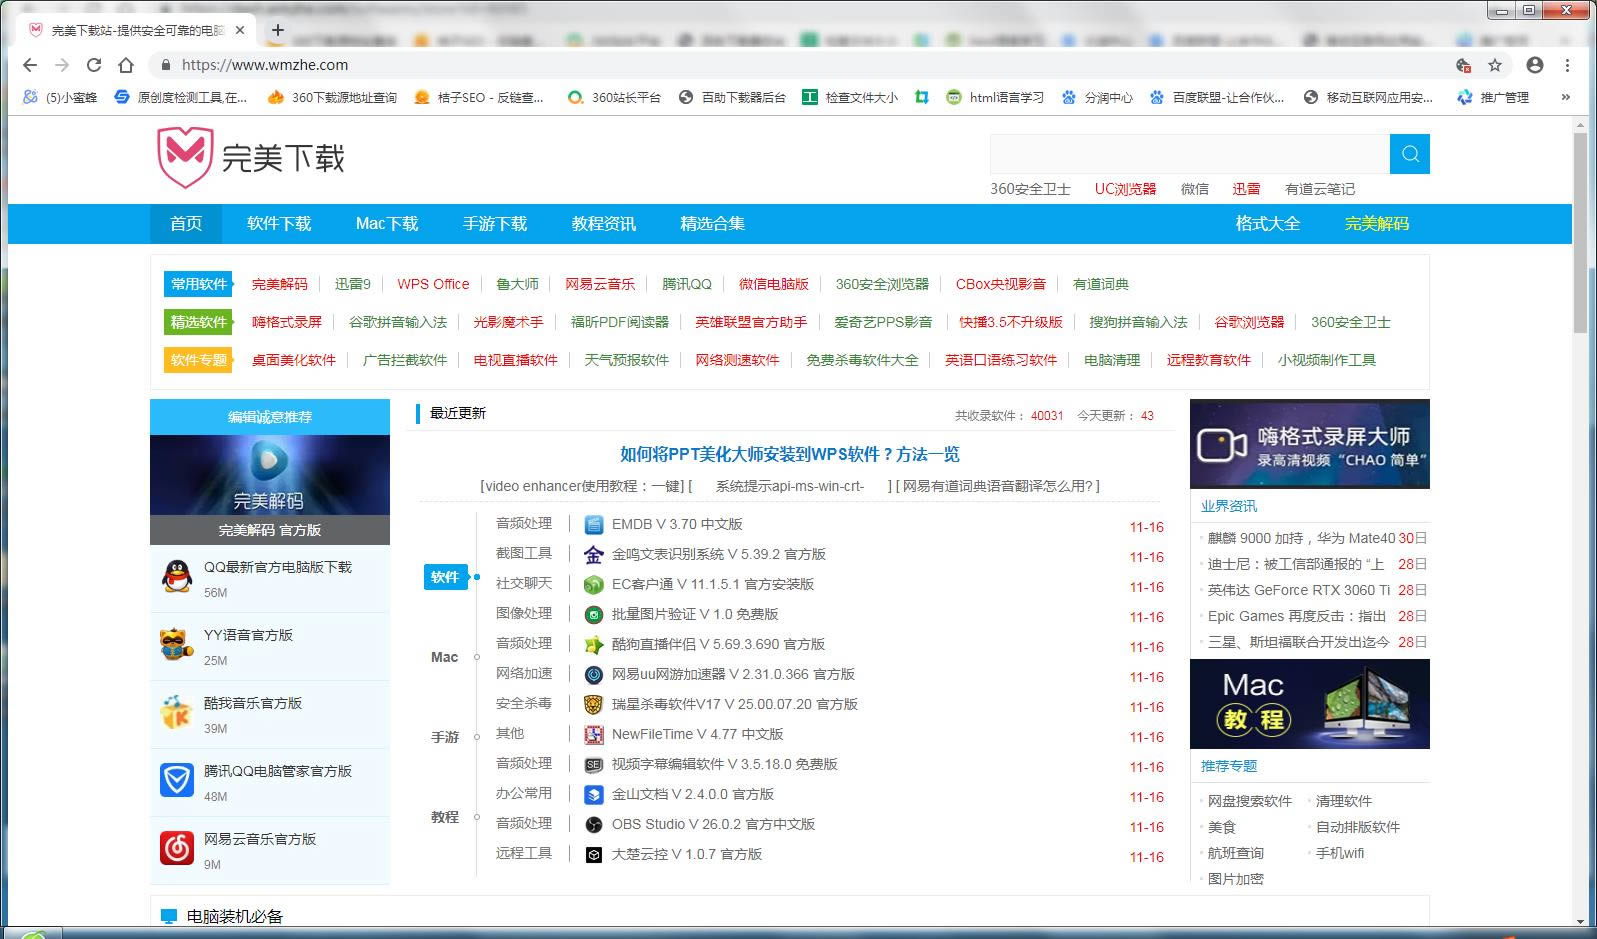
Task: Select the 教程 category tab
Action: click(x=445, y=817)
